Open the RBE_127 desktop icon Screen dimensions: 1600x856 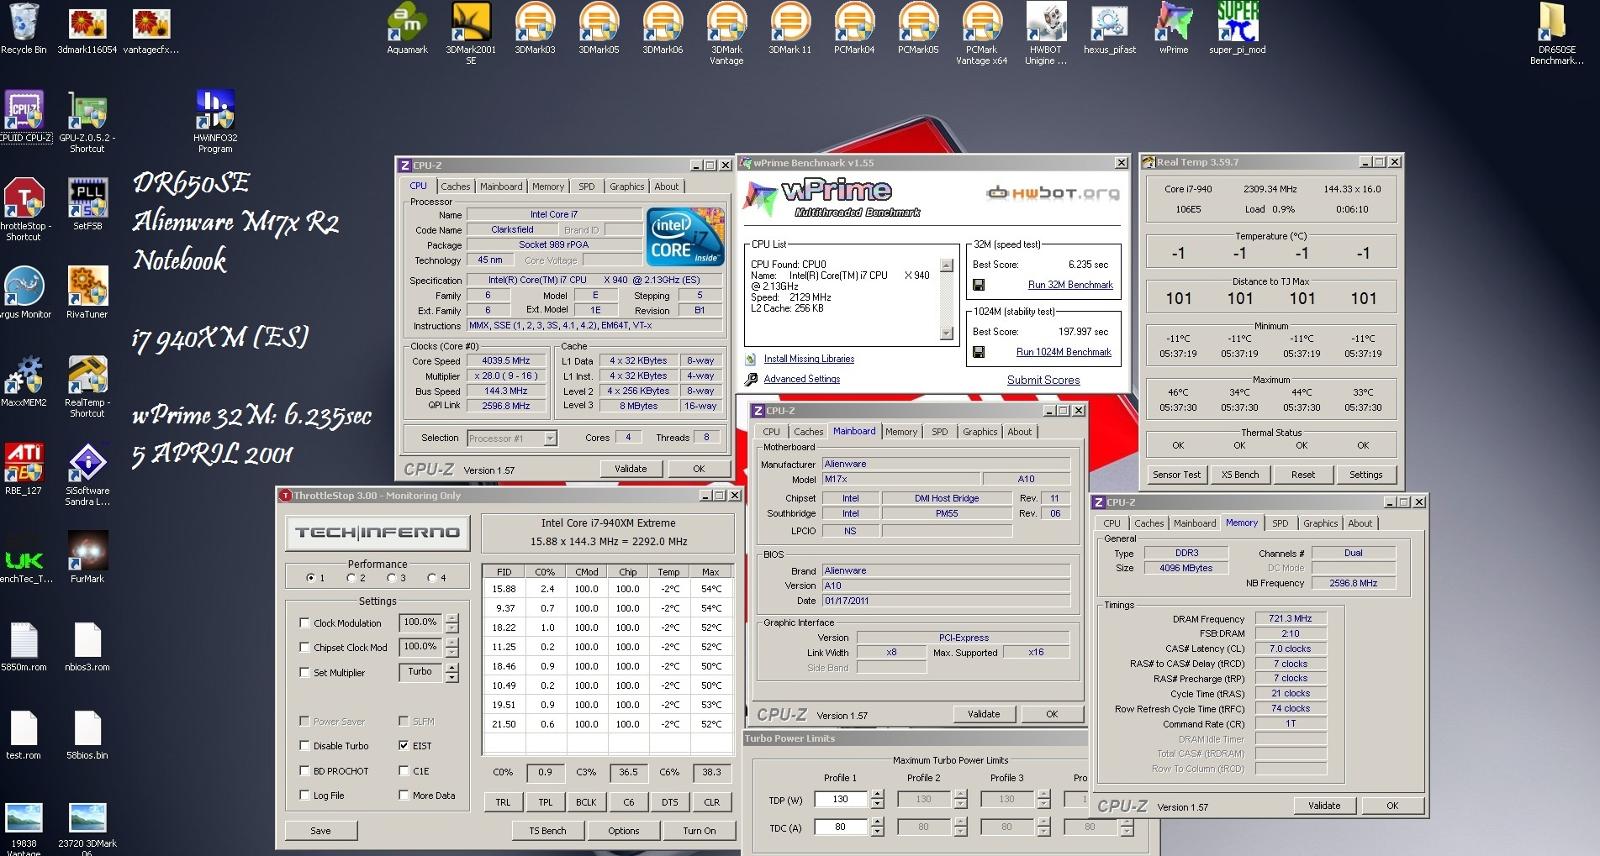(23, 469)
